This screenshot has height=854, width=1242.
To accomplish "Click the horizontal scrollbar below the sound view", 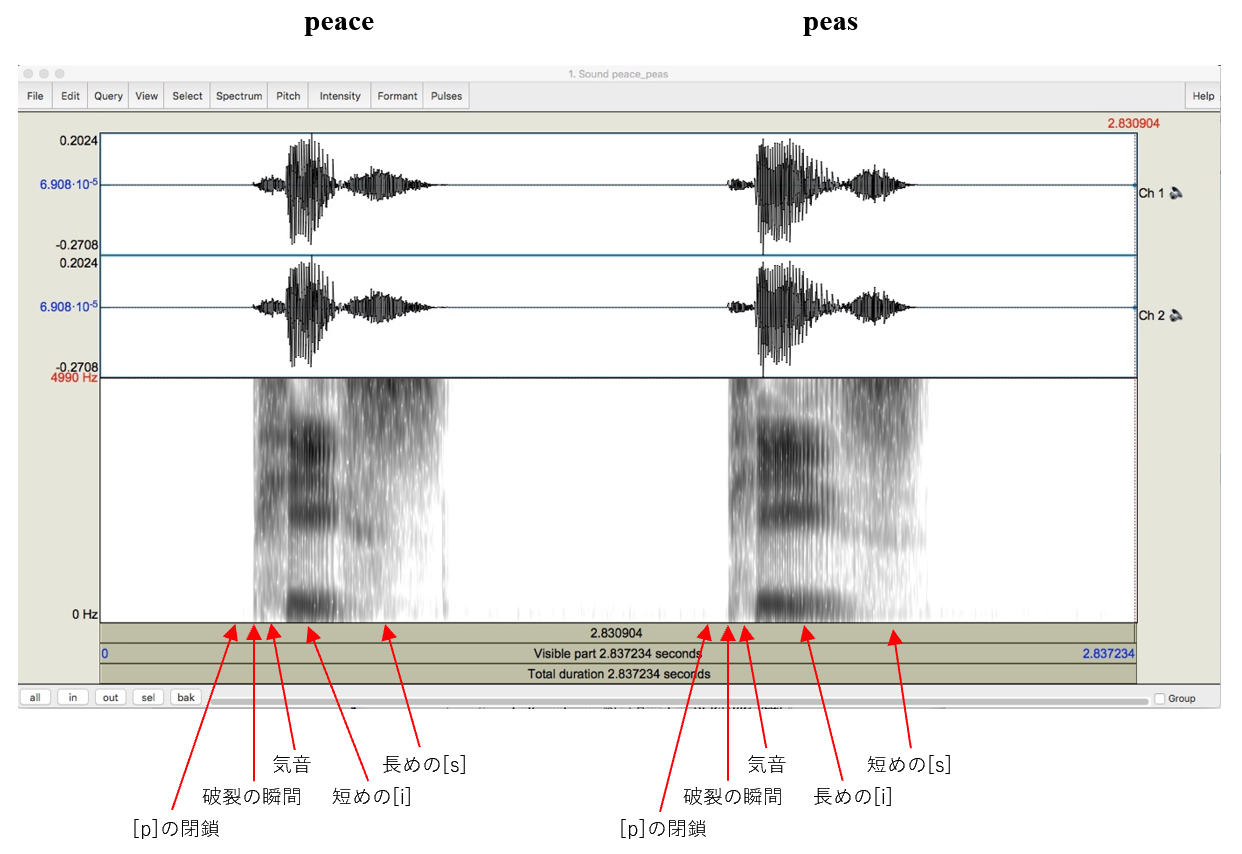I will click(x=680, y=701).
